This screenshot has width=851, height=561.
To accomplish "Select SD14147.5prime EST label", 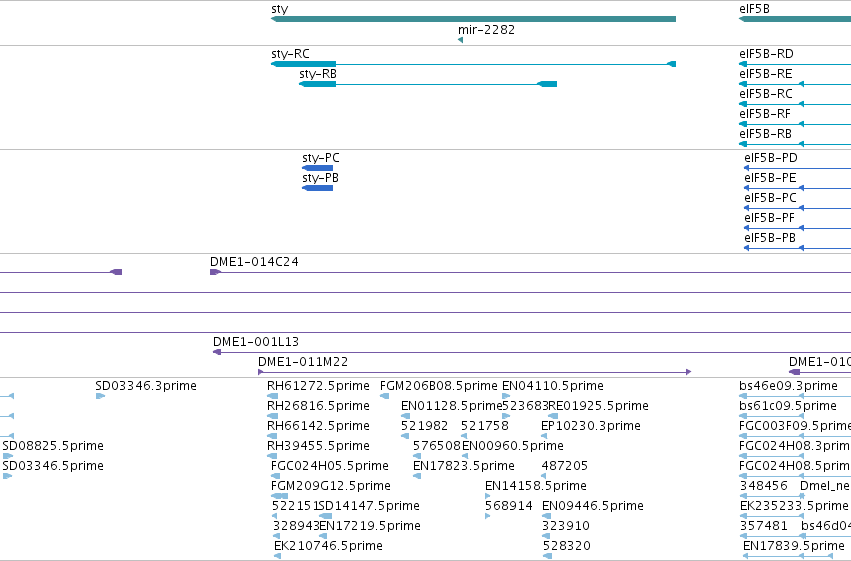I will (x=370, y=506).
